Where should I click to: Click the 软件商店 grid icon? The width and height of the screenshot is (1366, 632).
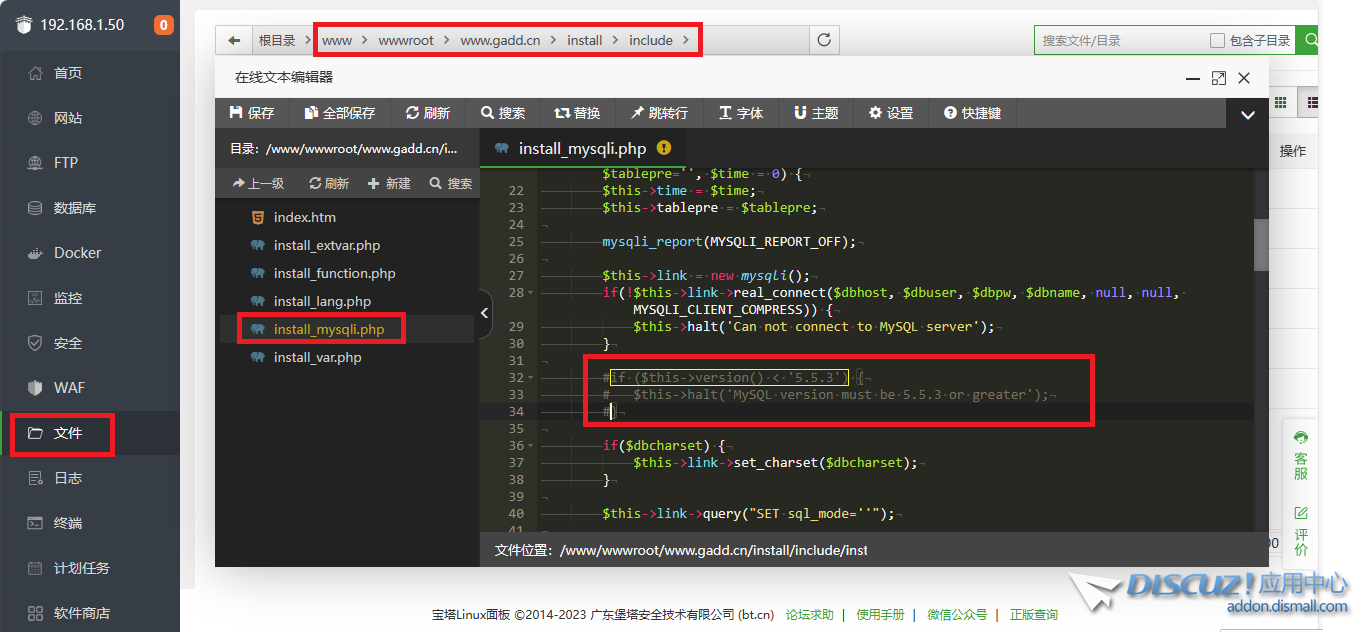[x=36, y=613]
